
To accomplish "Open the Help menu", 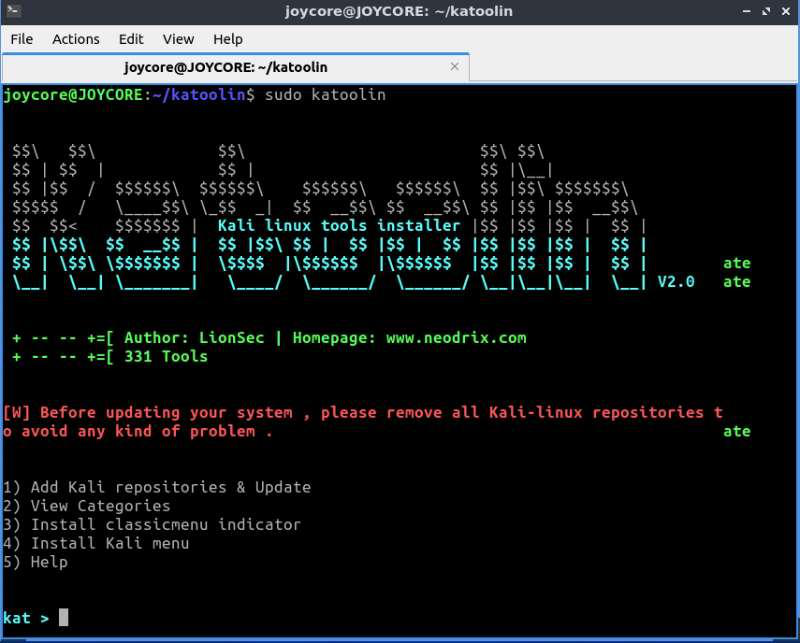I will point(228,39).
